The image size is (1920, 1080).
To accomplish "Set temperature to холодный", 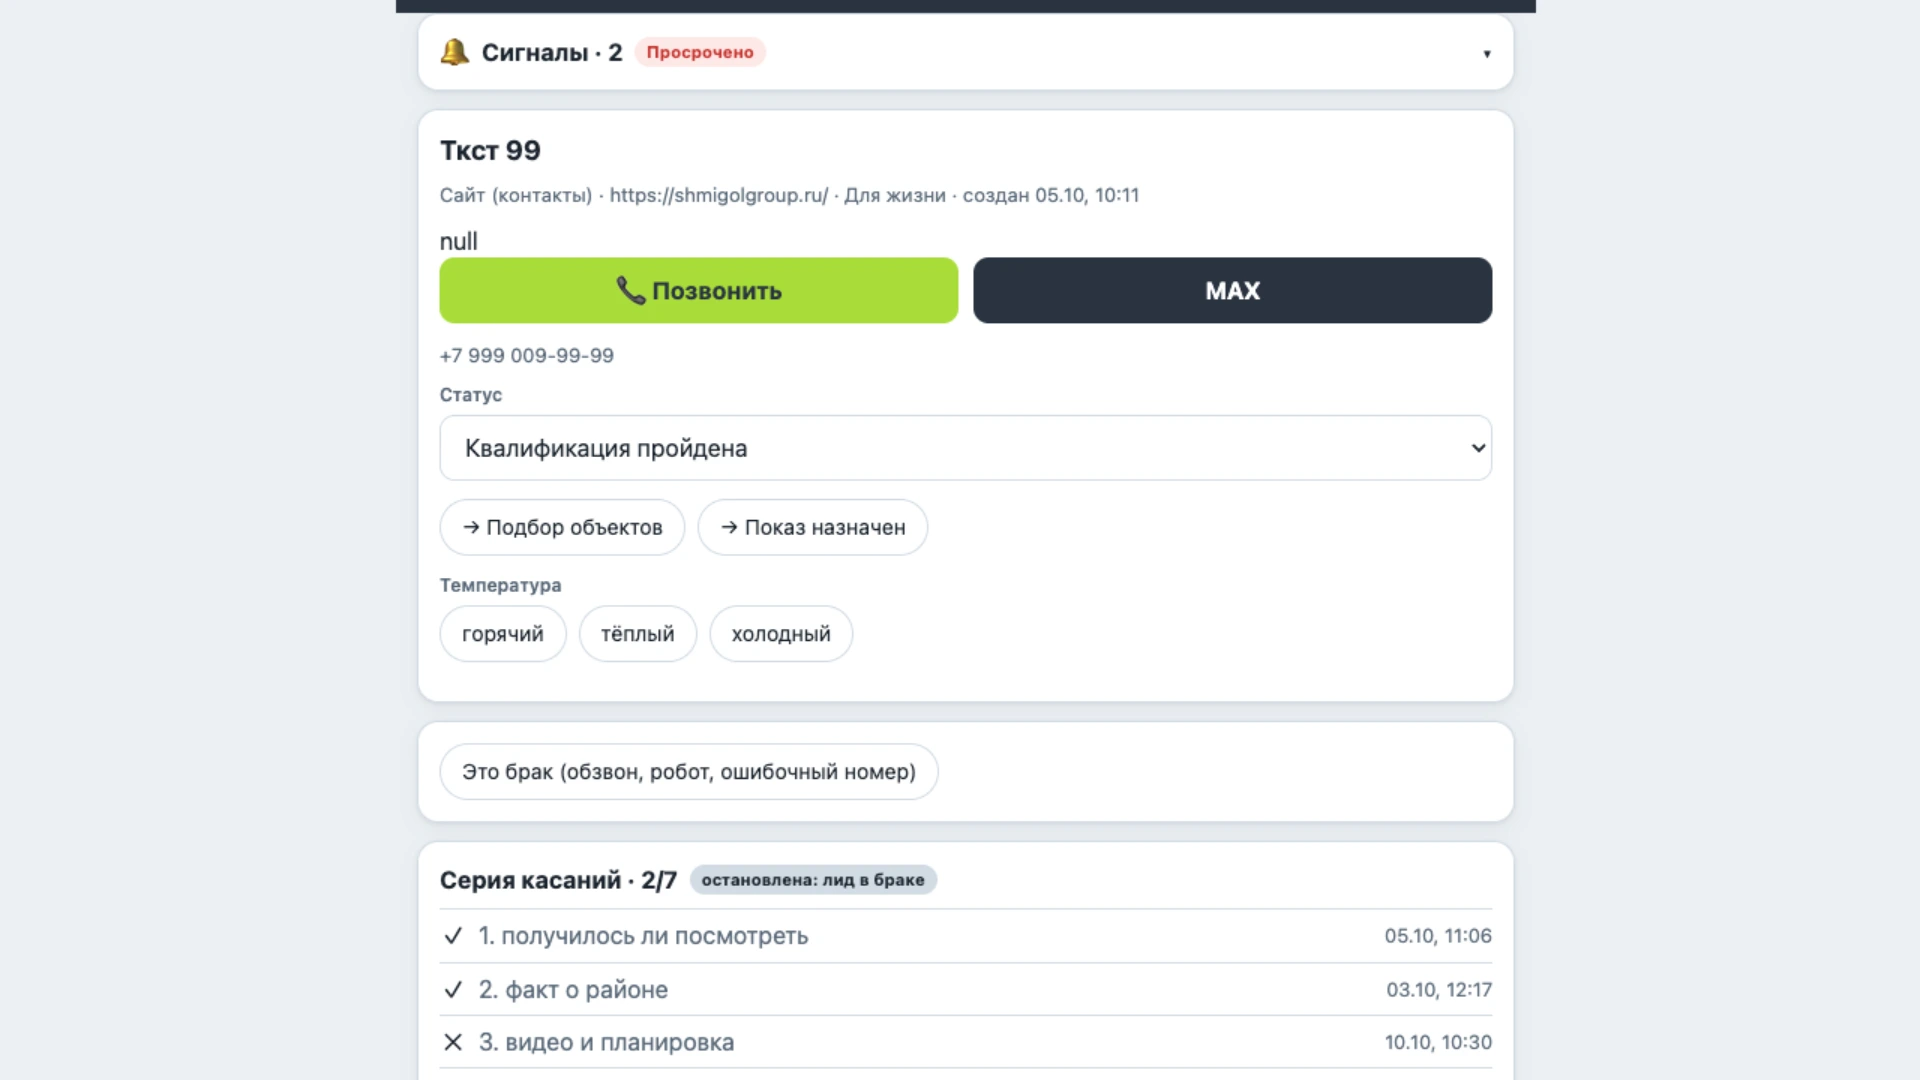I will point(781,634).
